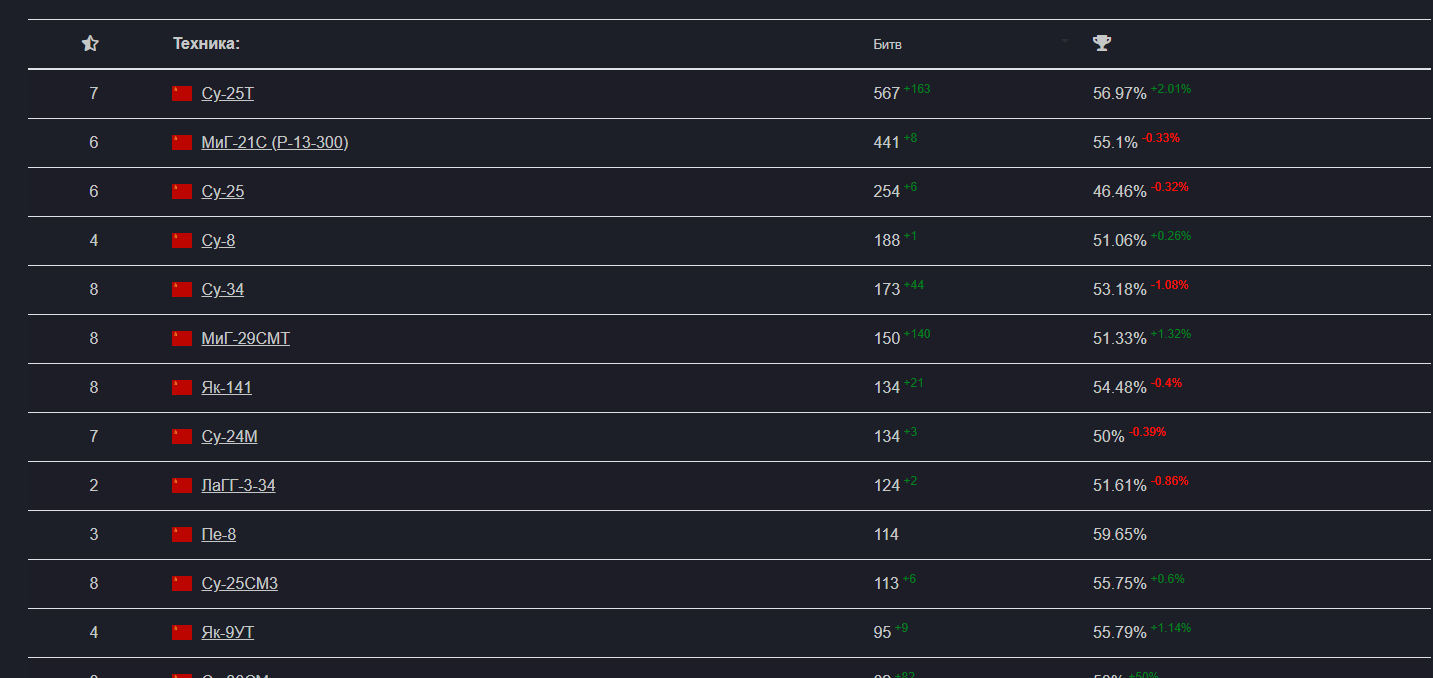This screenshot has width=1433, height=678.
Task: Click the star rank column icon
Action: point(90,43)
